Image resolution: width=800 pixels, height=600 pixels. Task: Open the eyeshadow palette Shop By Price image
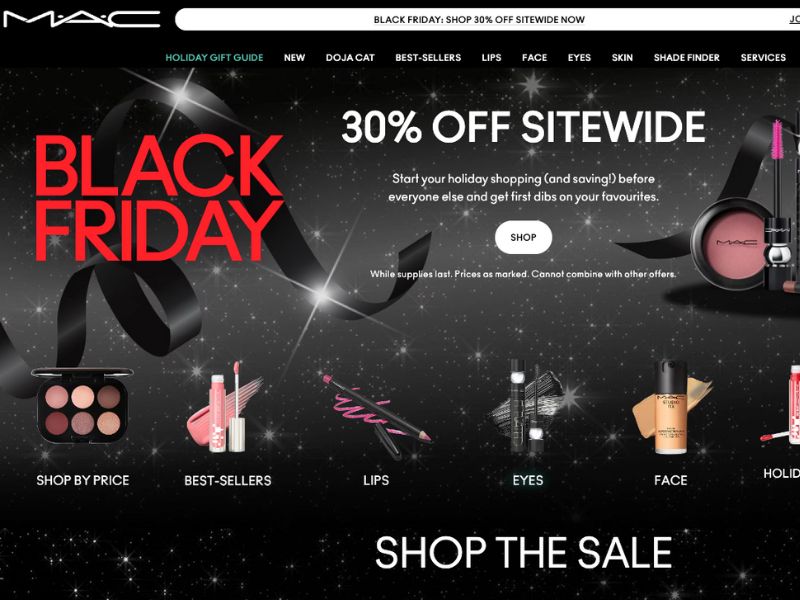(82, 406)
